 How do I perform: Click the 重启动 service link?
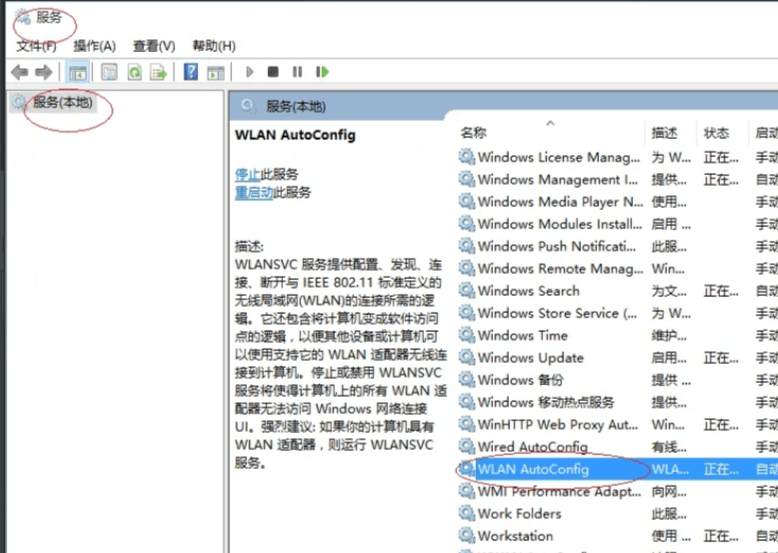[x=254, y=192]
